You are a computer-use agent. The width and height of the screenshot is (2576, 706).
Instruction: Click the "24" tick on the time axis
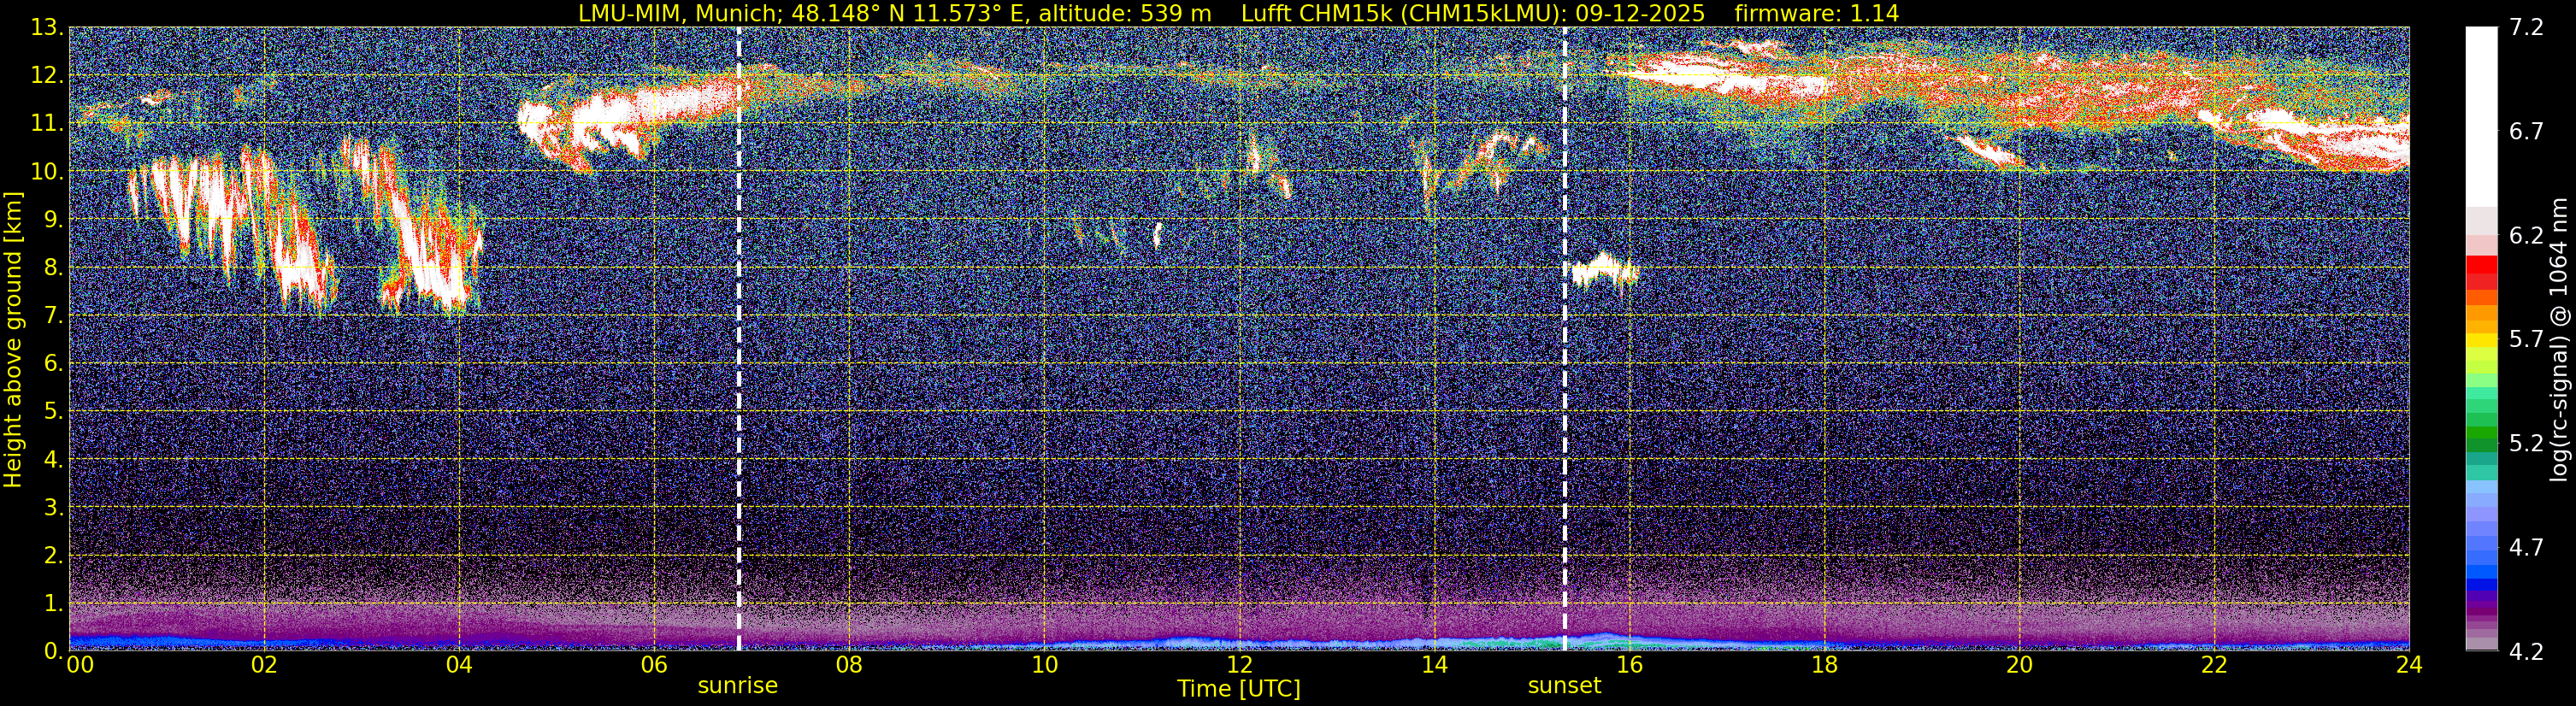2409,666
